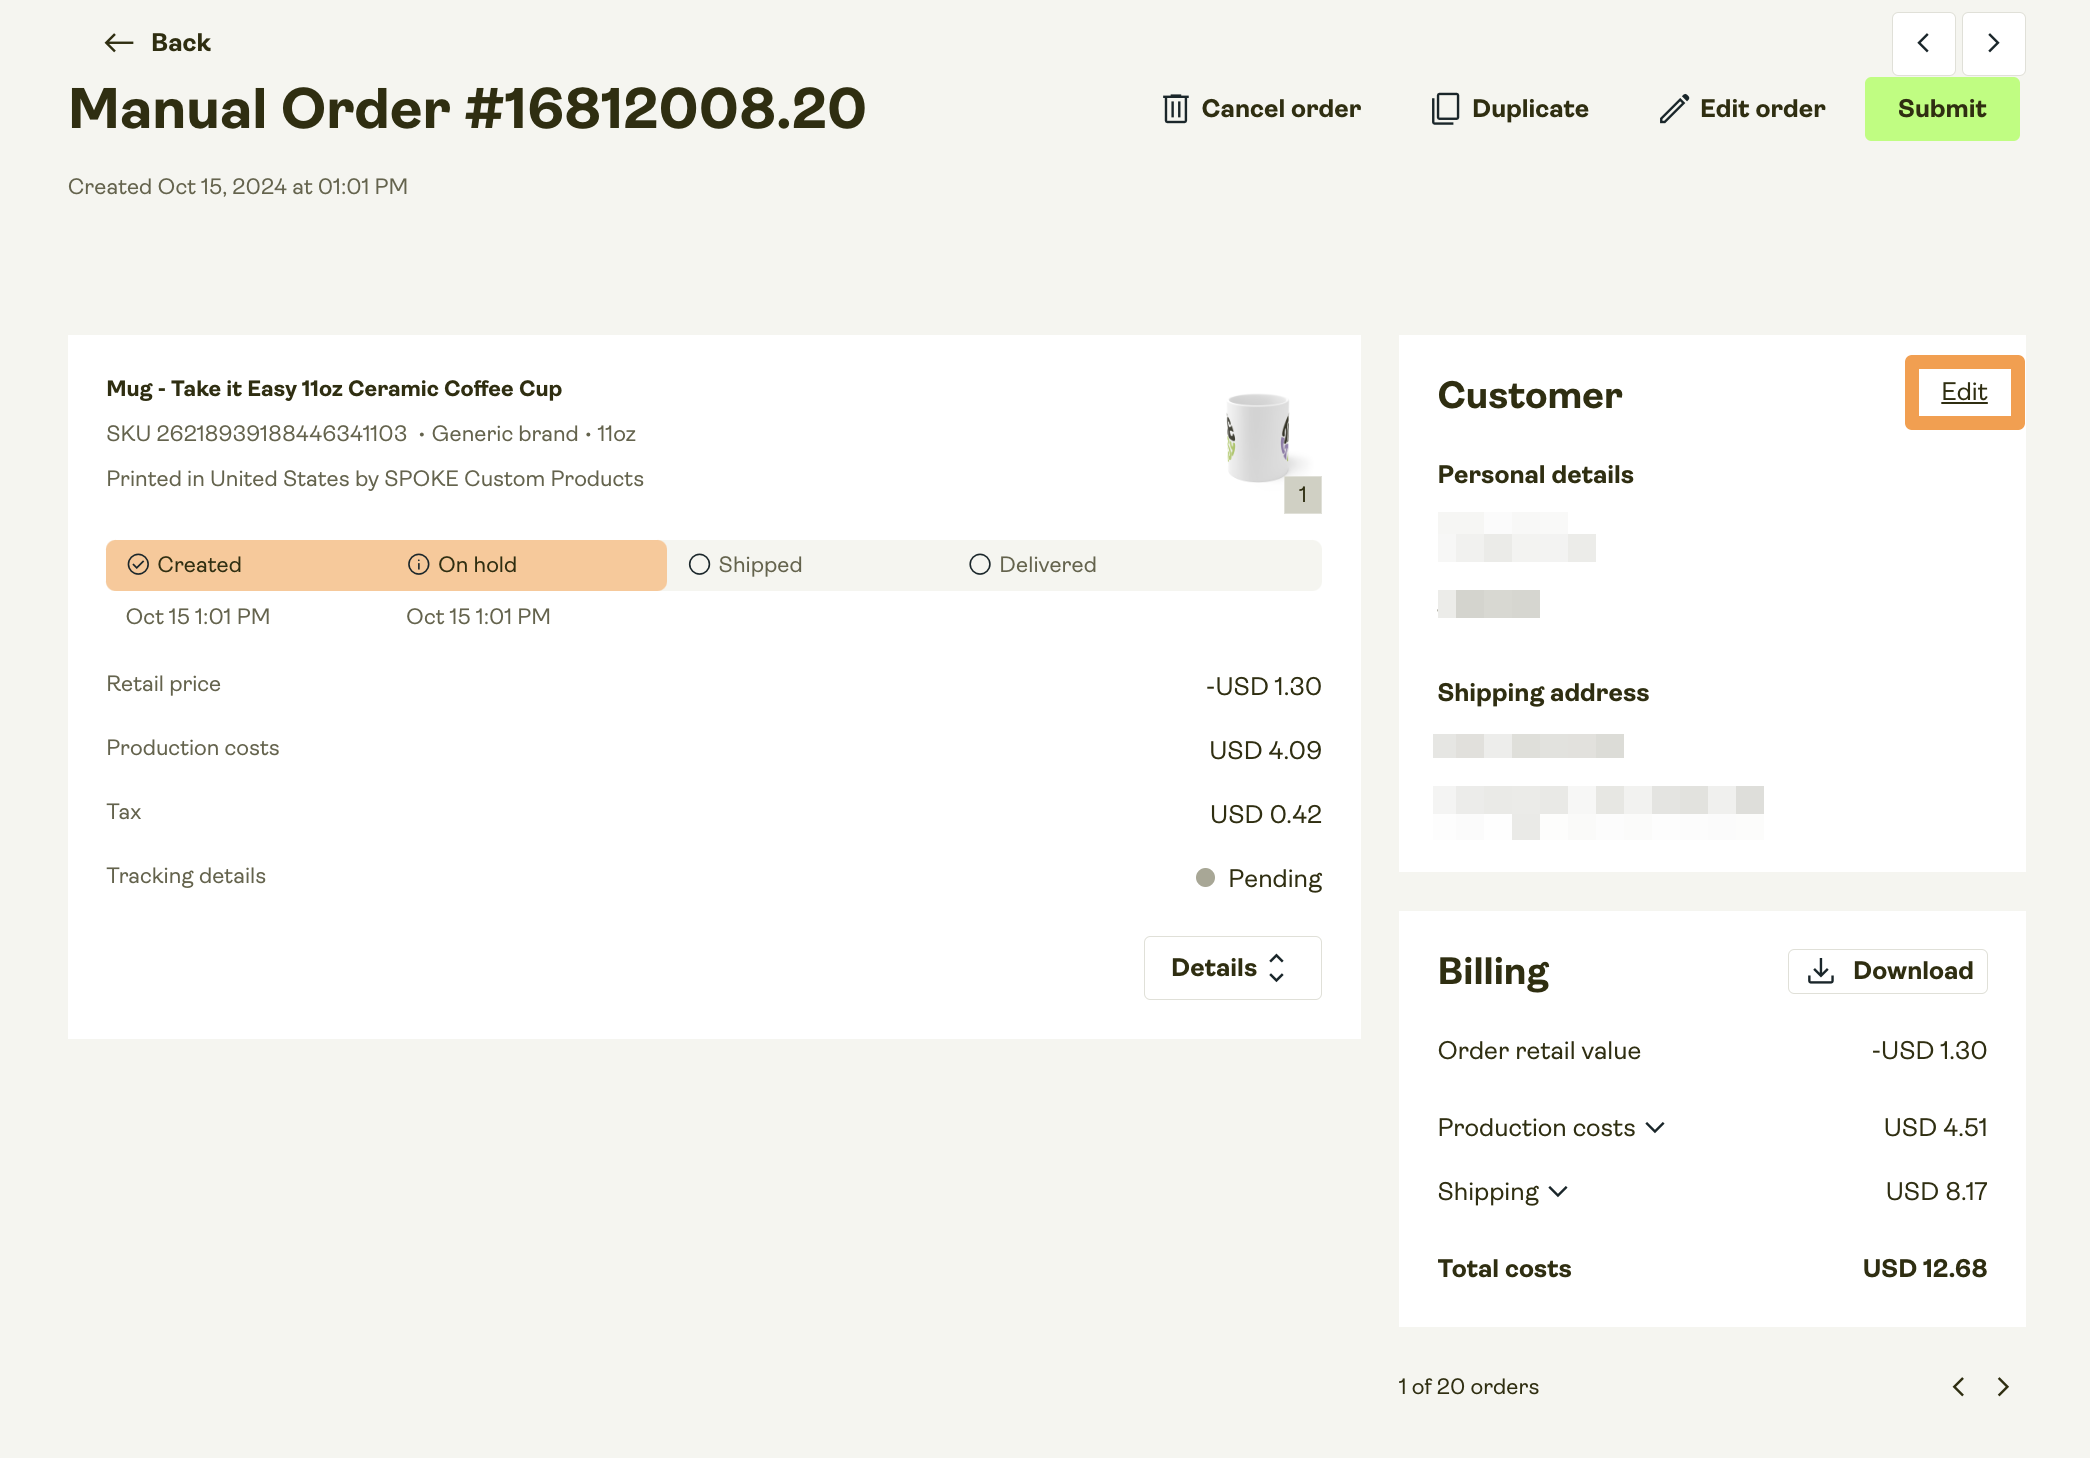Viewport: 2090px width, 1458px height.
Task: Click the Total costs USD 12.68 value
Action: click(x=1924, y=1269)
